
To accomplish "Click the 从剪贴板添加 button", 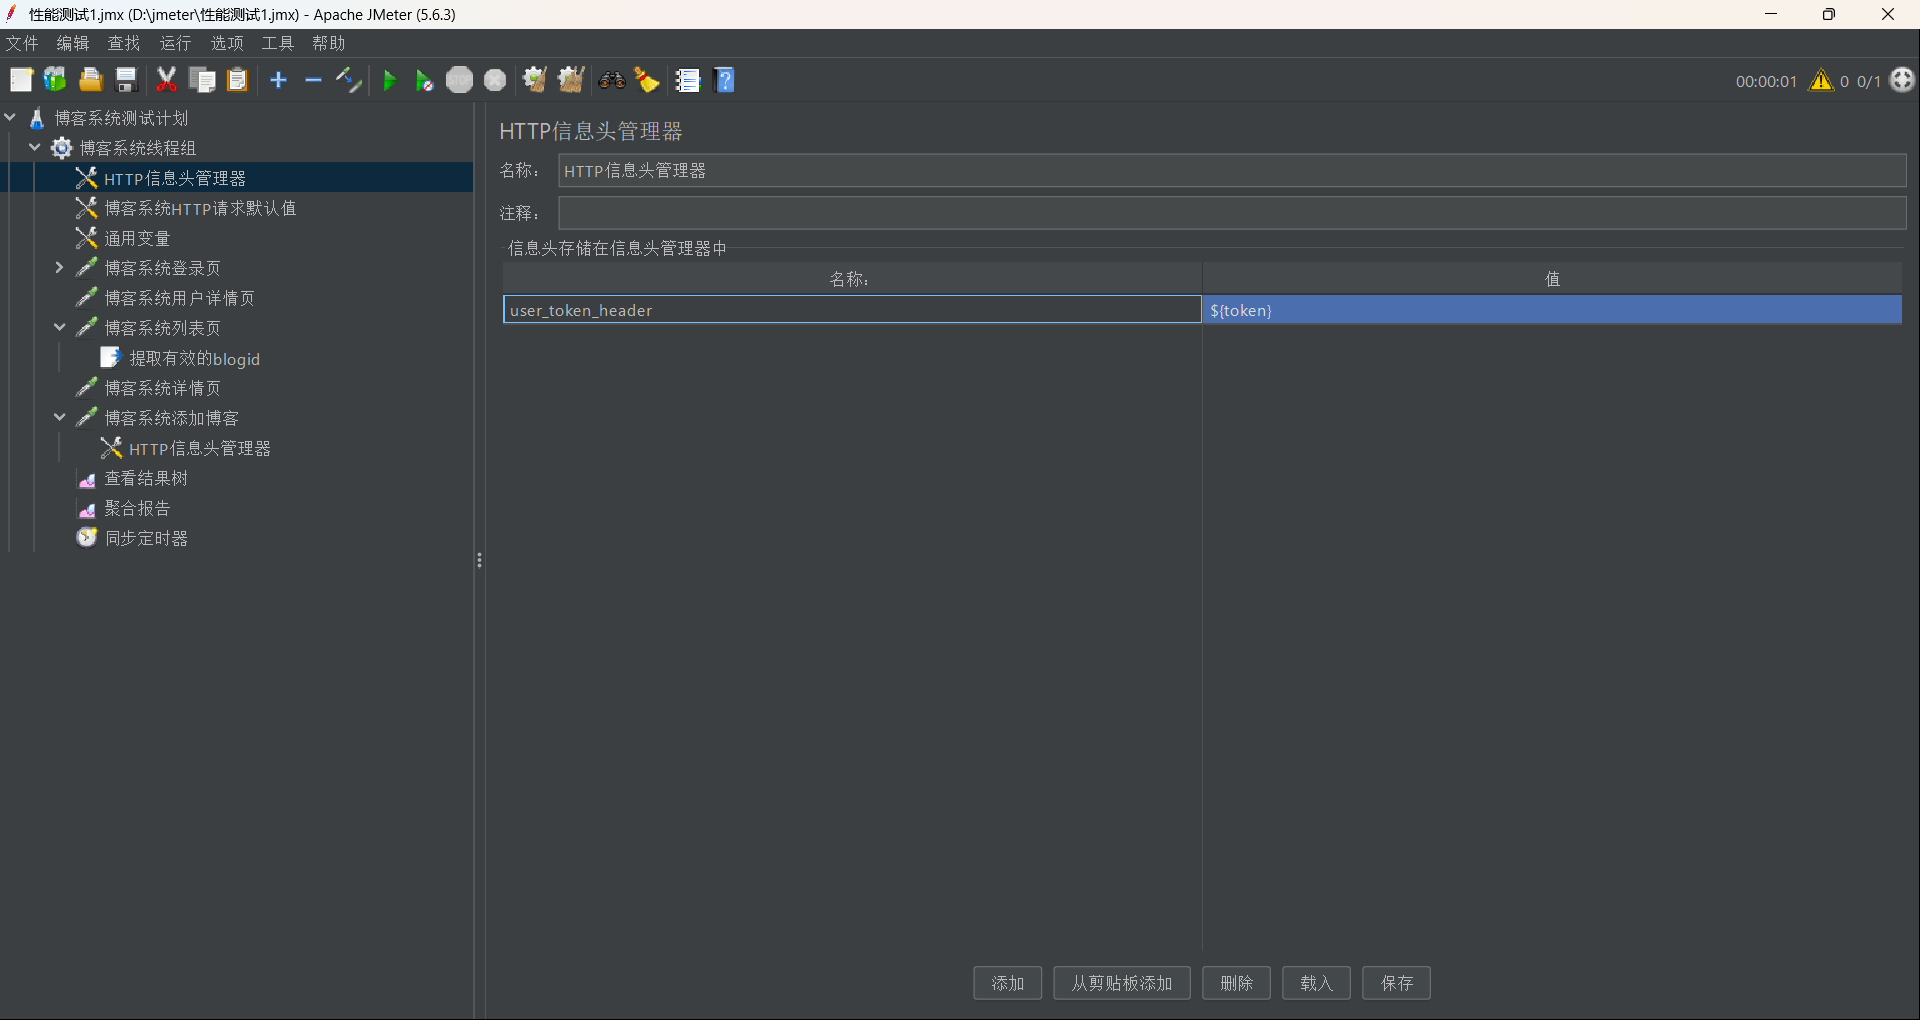I will coord(1121,983).
